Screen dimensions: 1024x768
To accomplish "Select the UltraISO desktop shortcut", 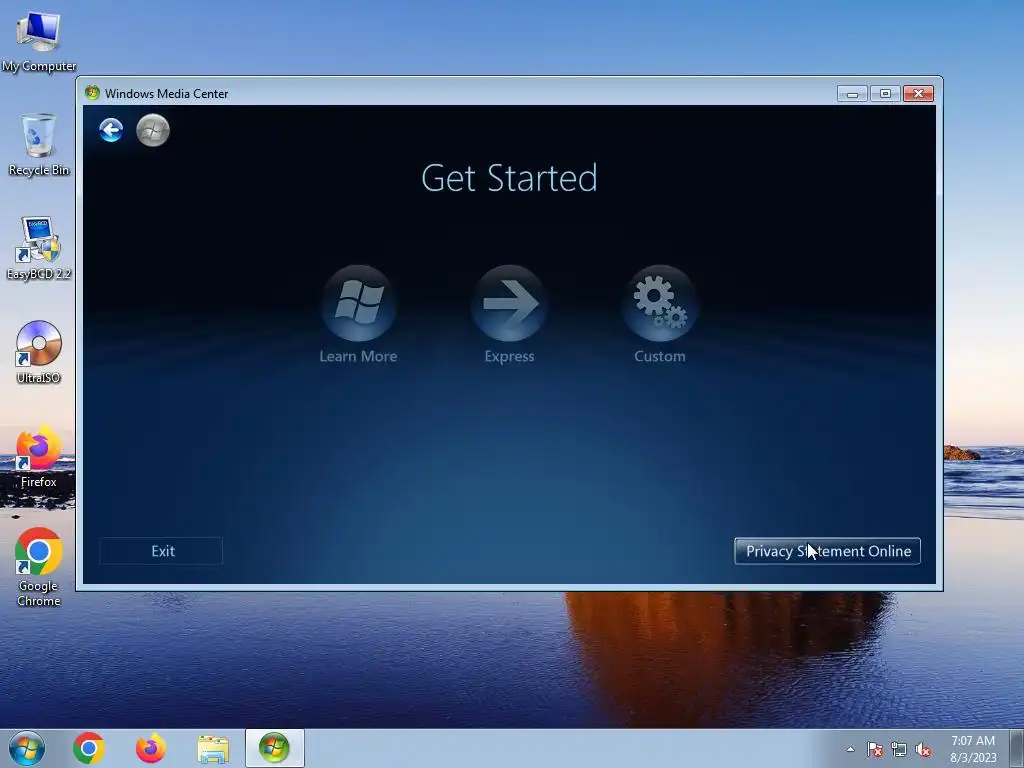I will (39, 353).
